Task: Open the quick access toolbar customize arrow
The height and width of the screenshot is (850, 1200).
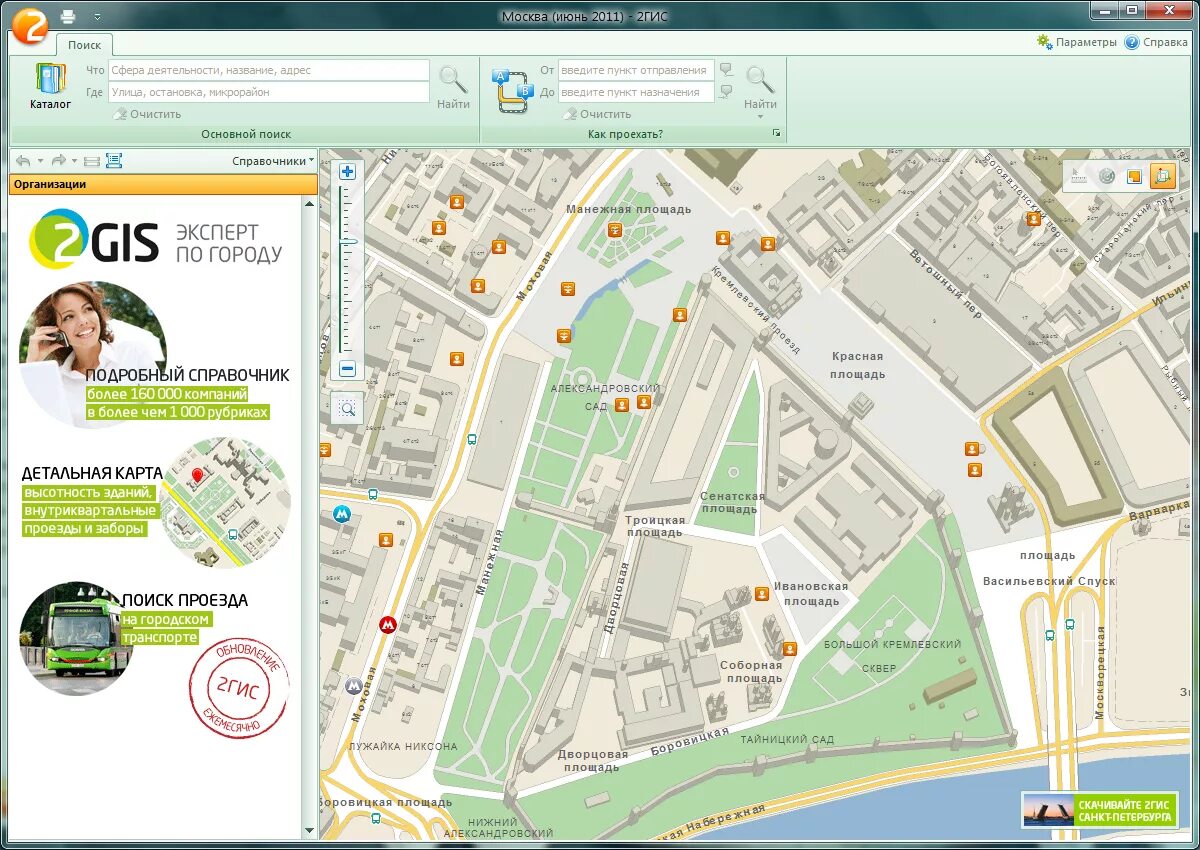Action: tap(97, 17)
